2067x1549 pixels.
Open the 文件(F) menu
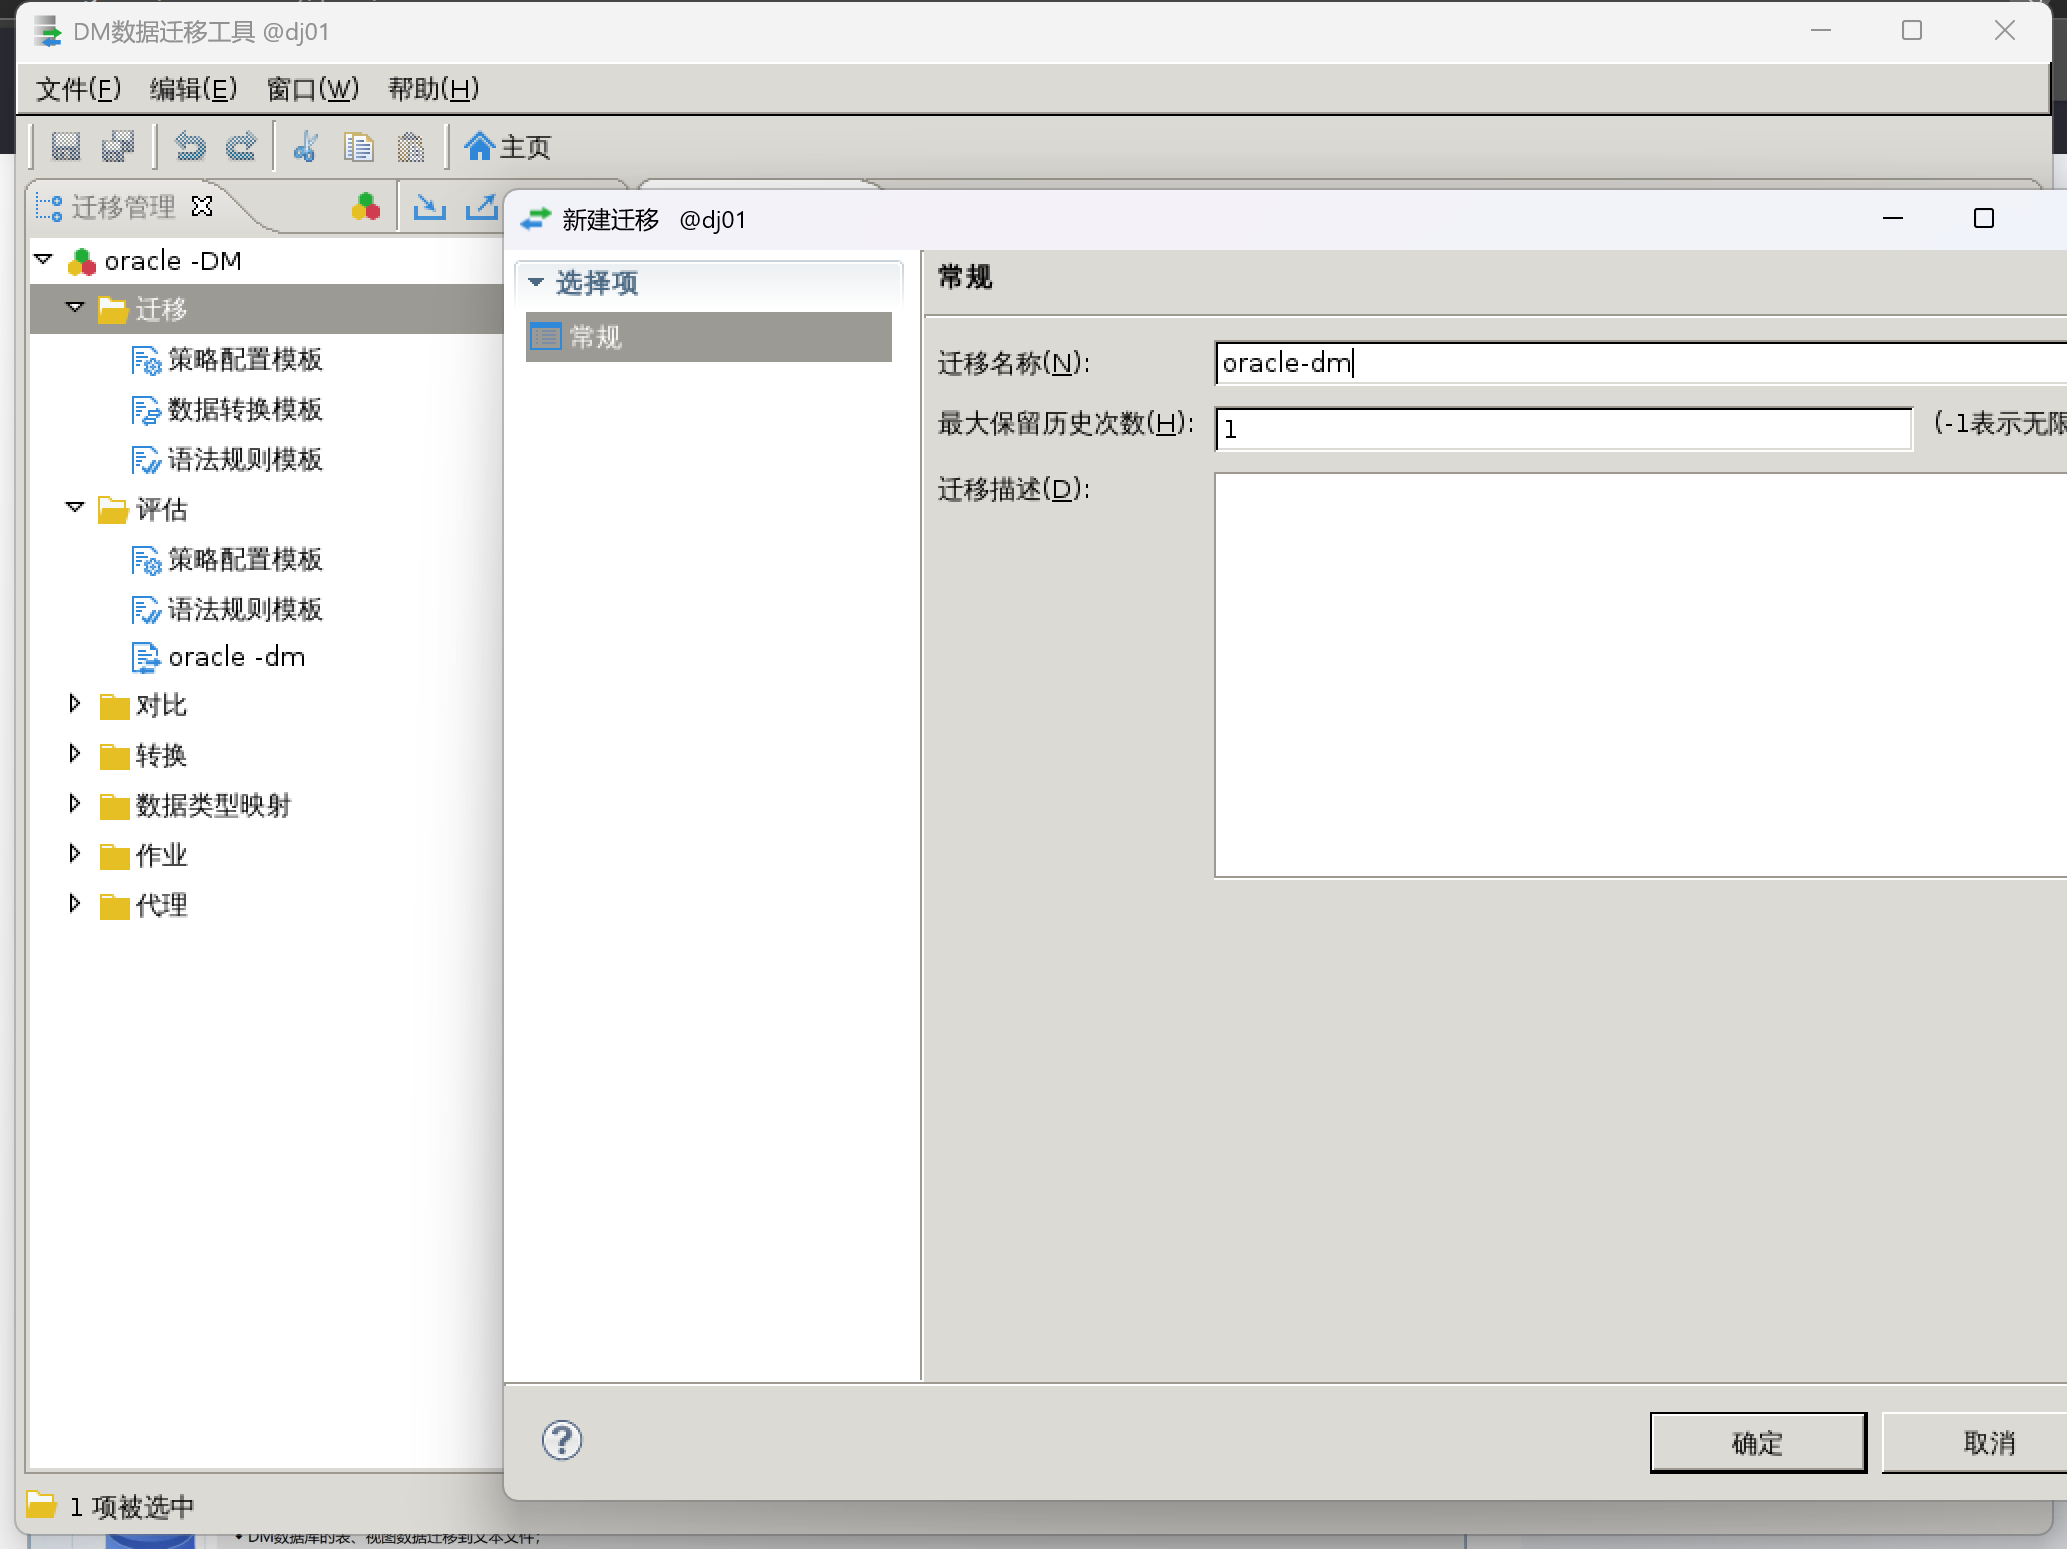78,89
